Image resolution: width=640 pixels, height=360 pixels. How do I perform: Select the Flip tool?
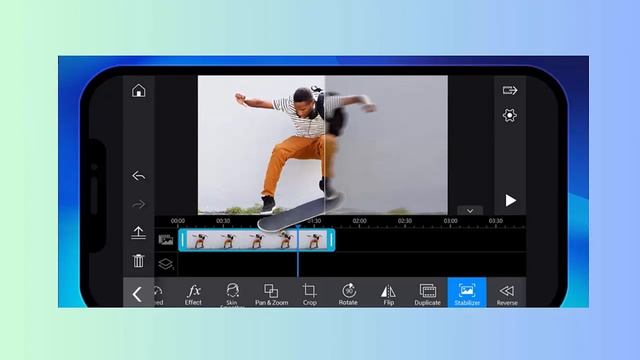point(388,294)
